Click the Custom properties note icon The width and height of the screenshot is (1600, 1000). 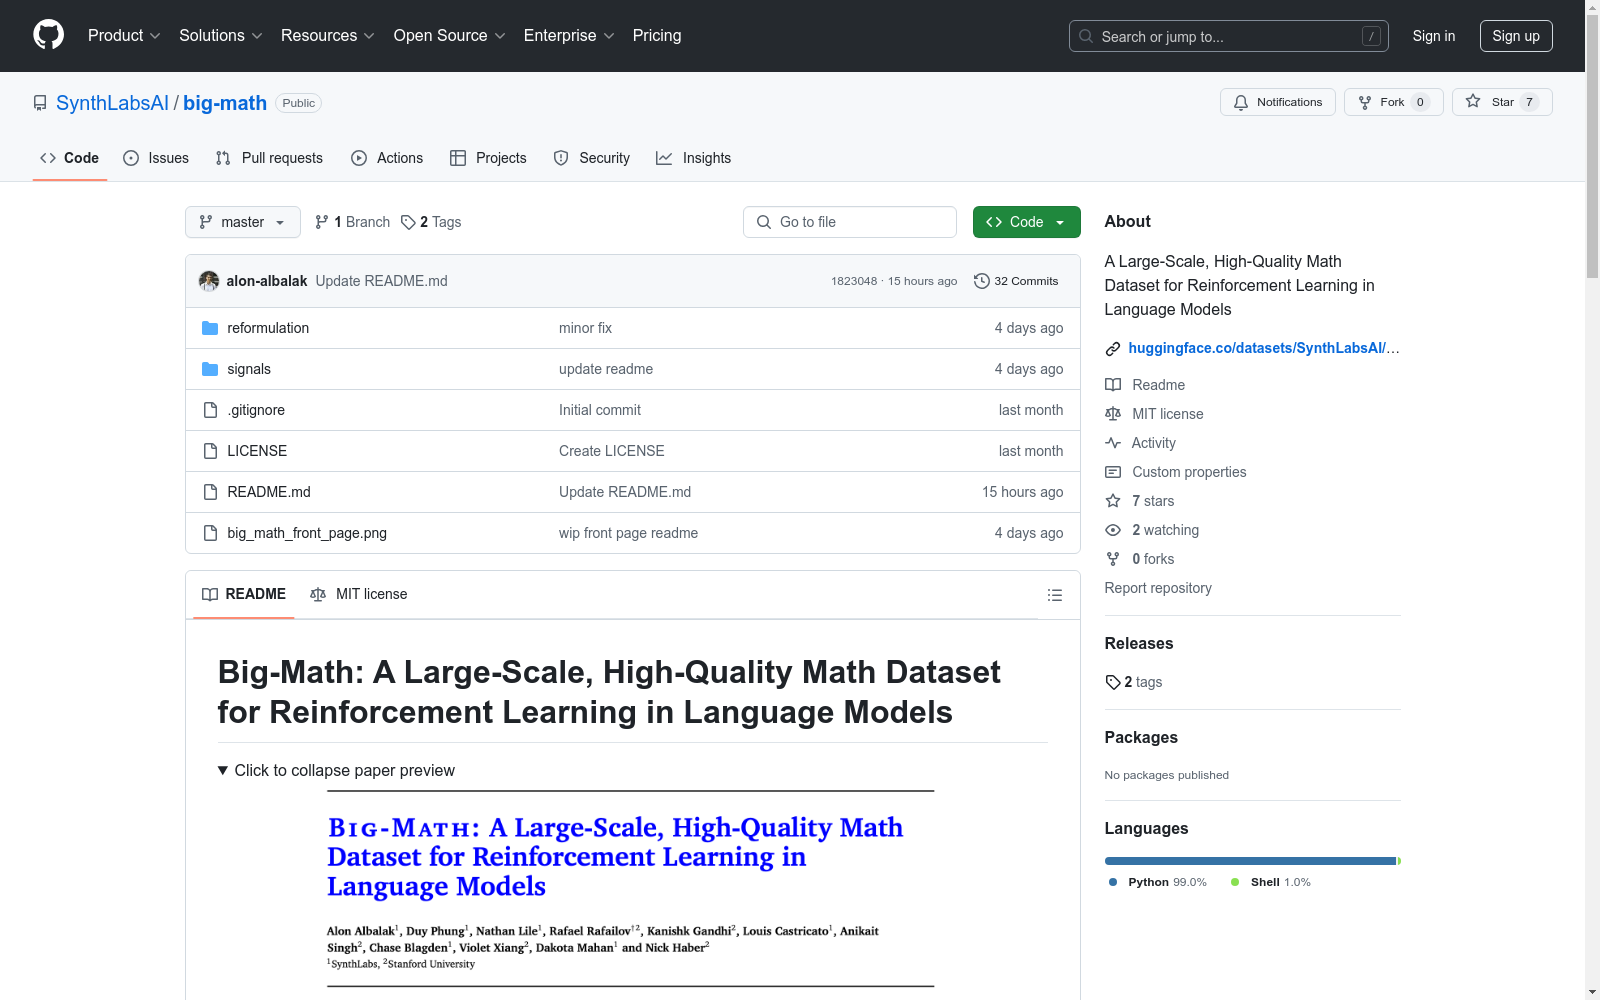click(x=1113, y=472)
